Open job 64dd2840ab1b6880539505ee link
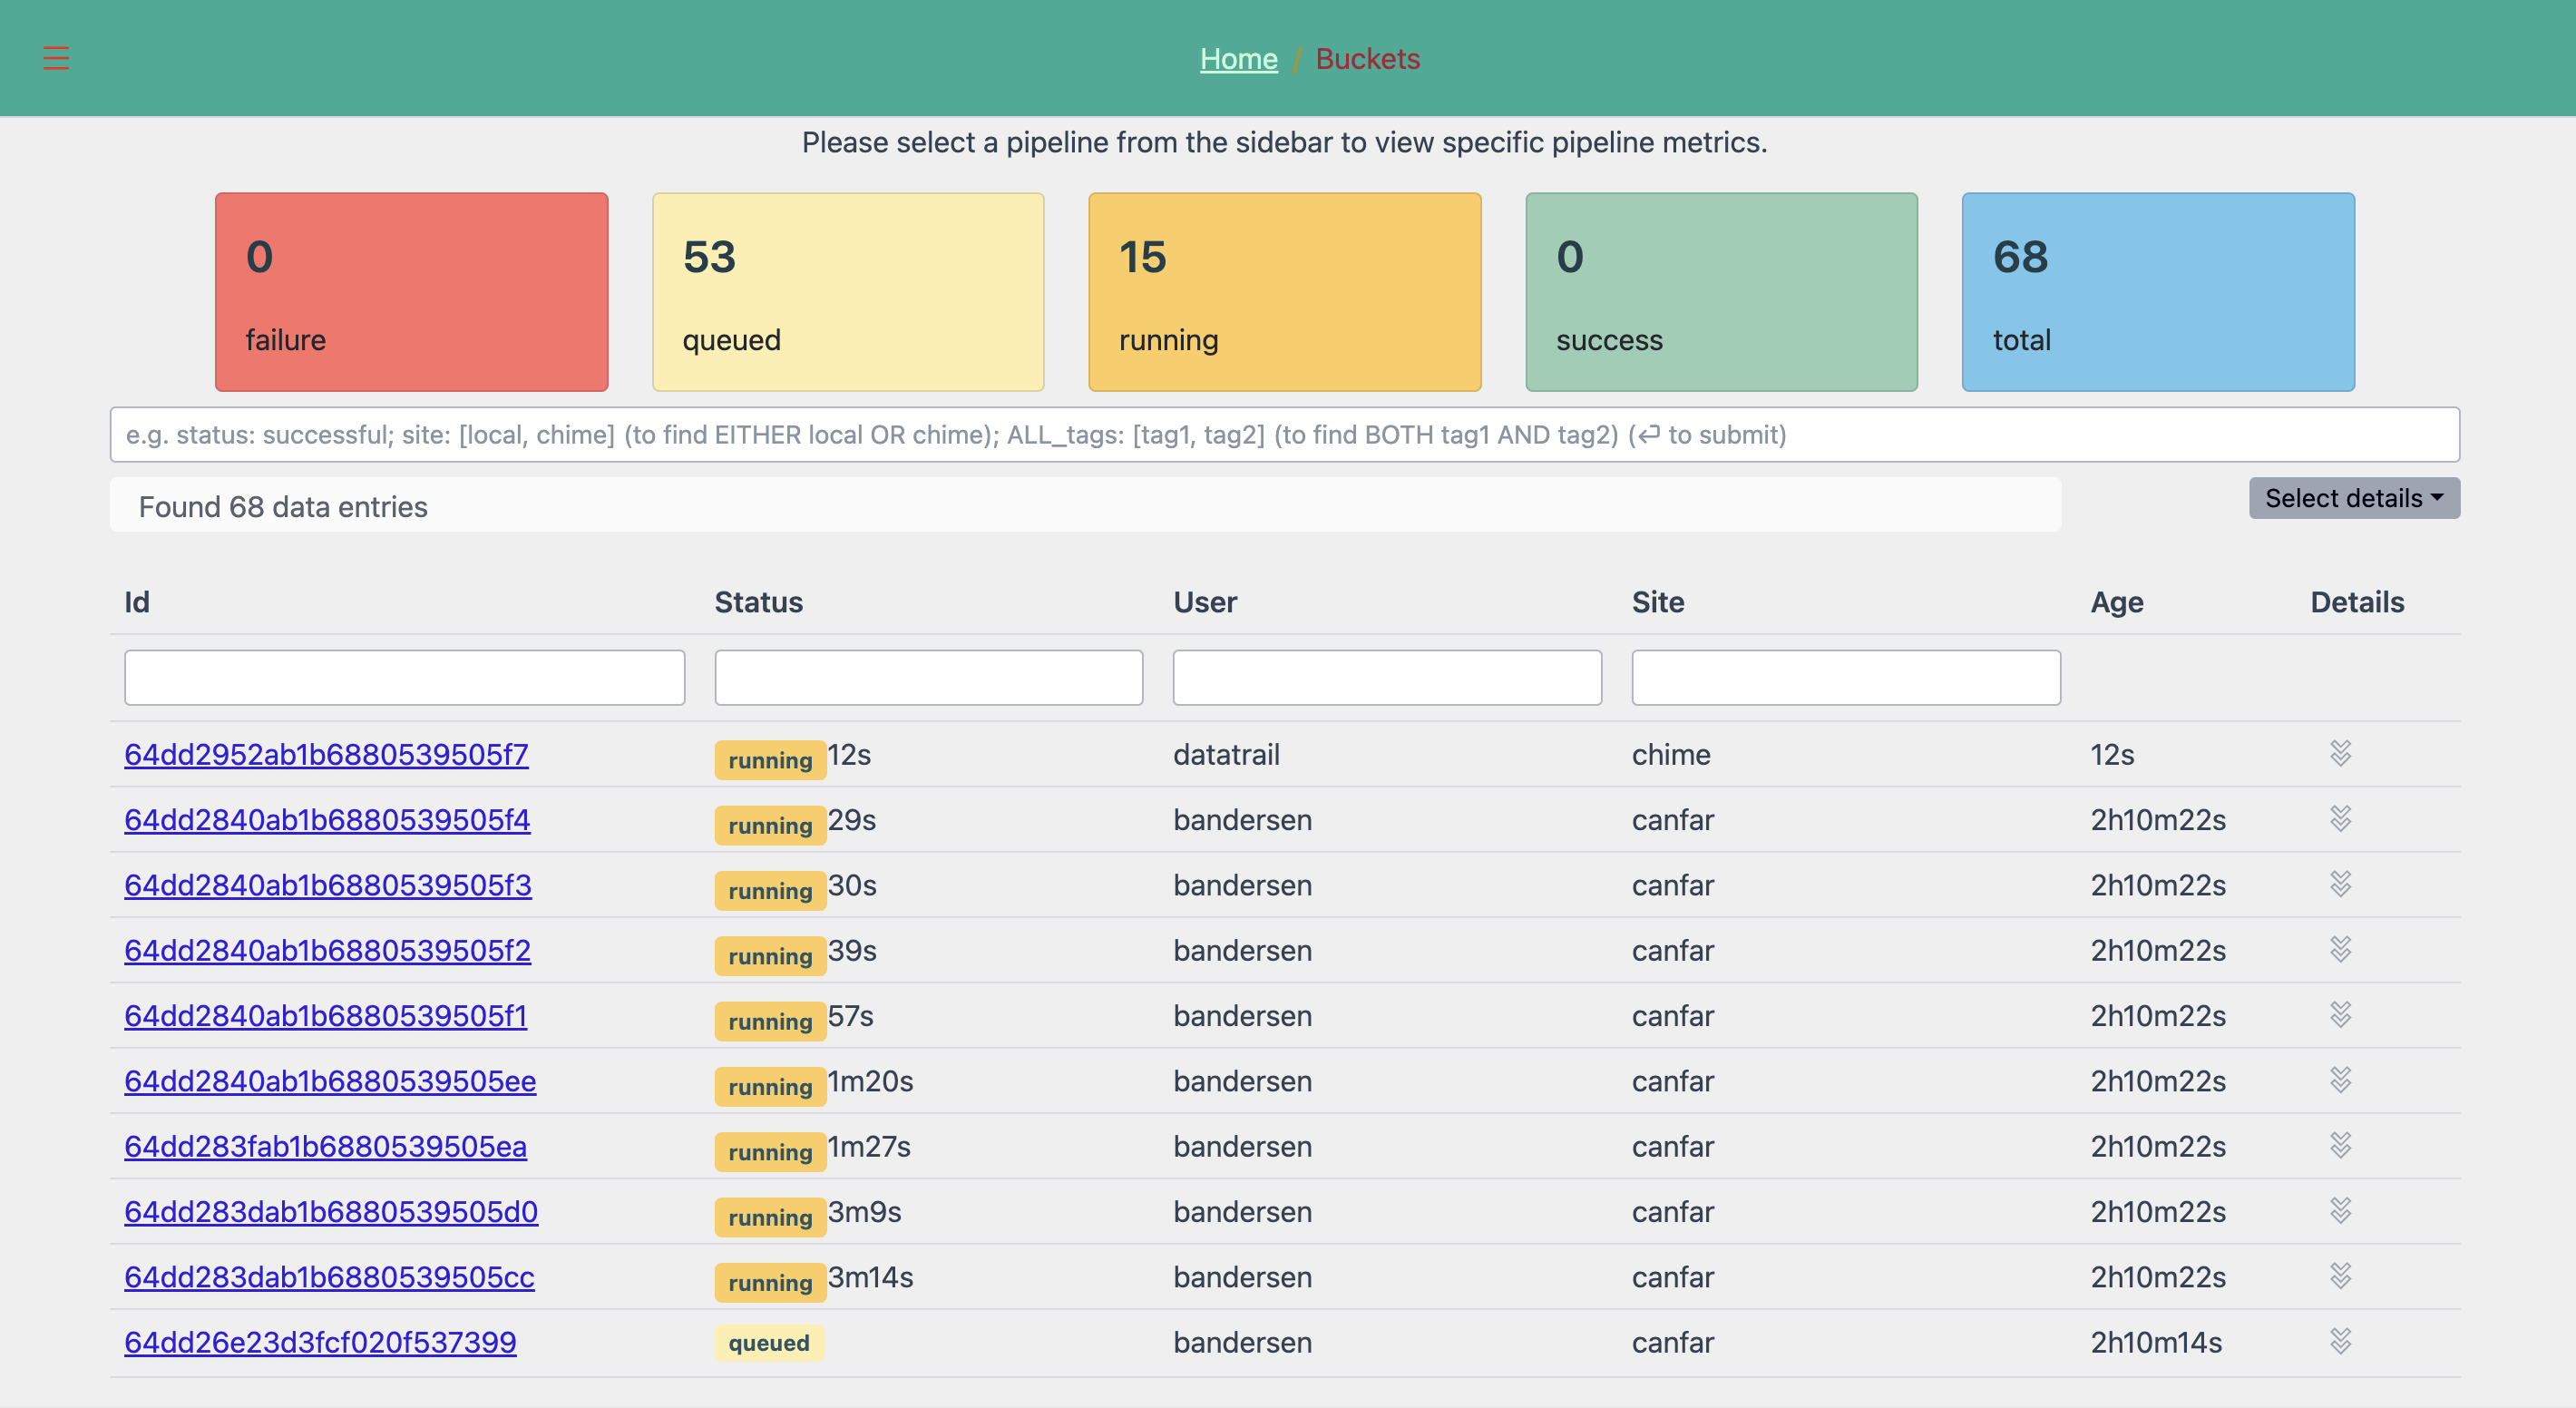This screenshot has width=2576, height=1408. click(x=330, y=1082)
